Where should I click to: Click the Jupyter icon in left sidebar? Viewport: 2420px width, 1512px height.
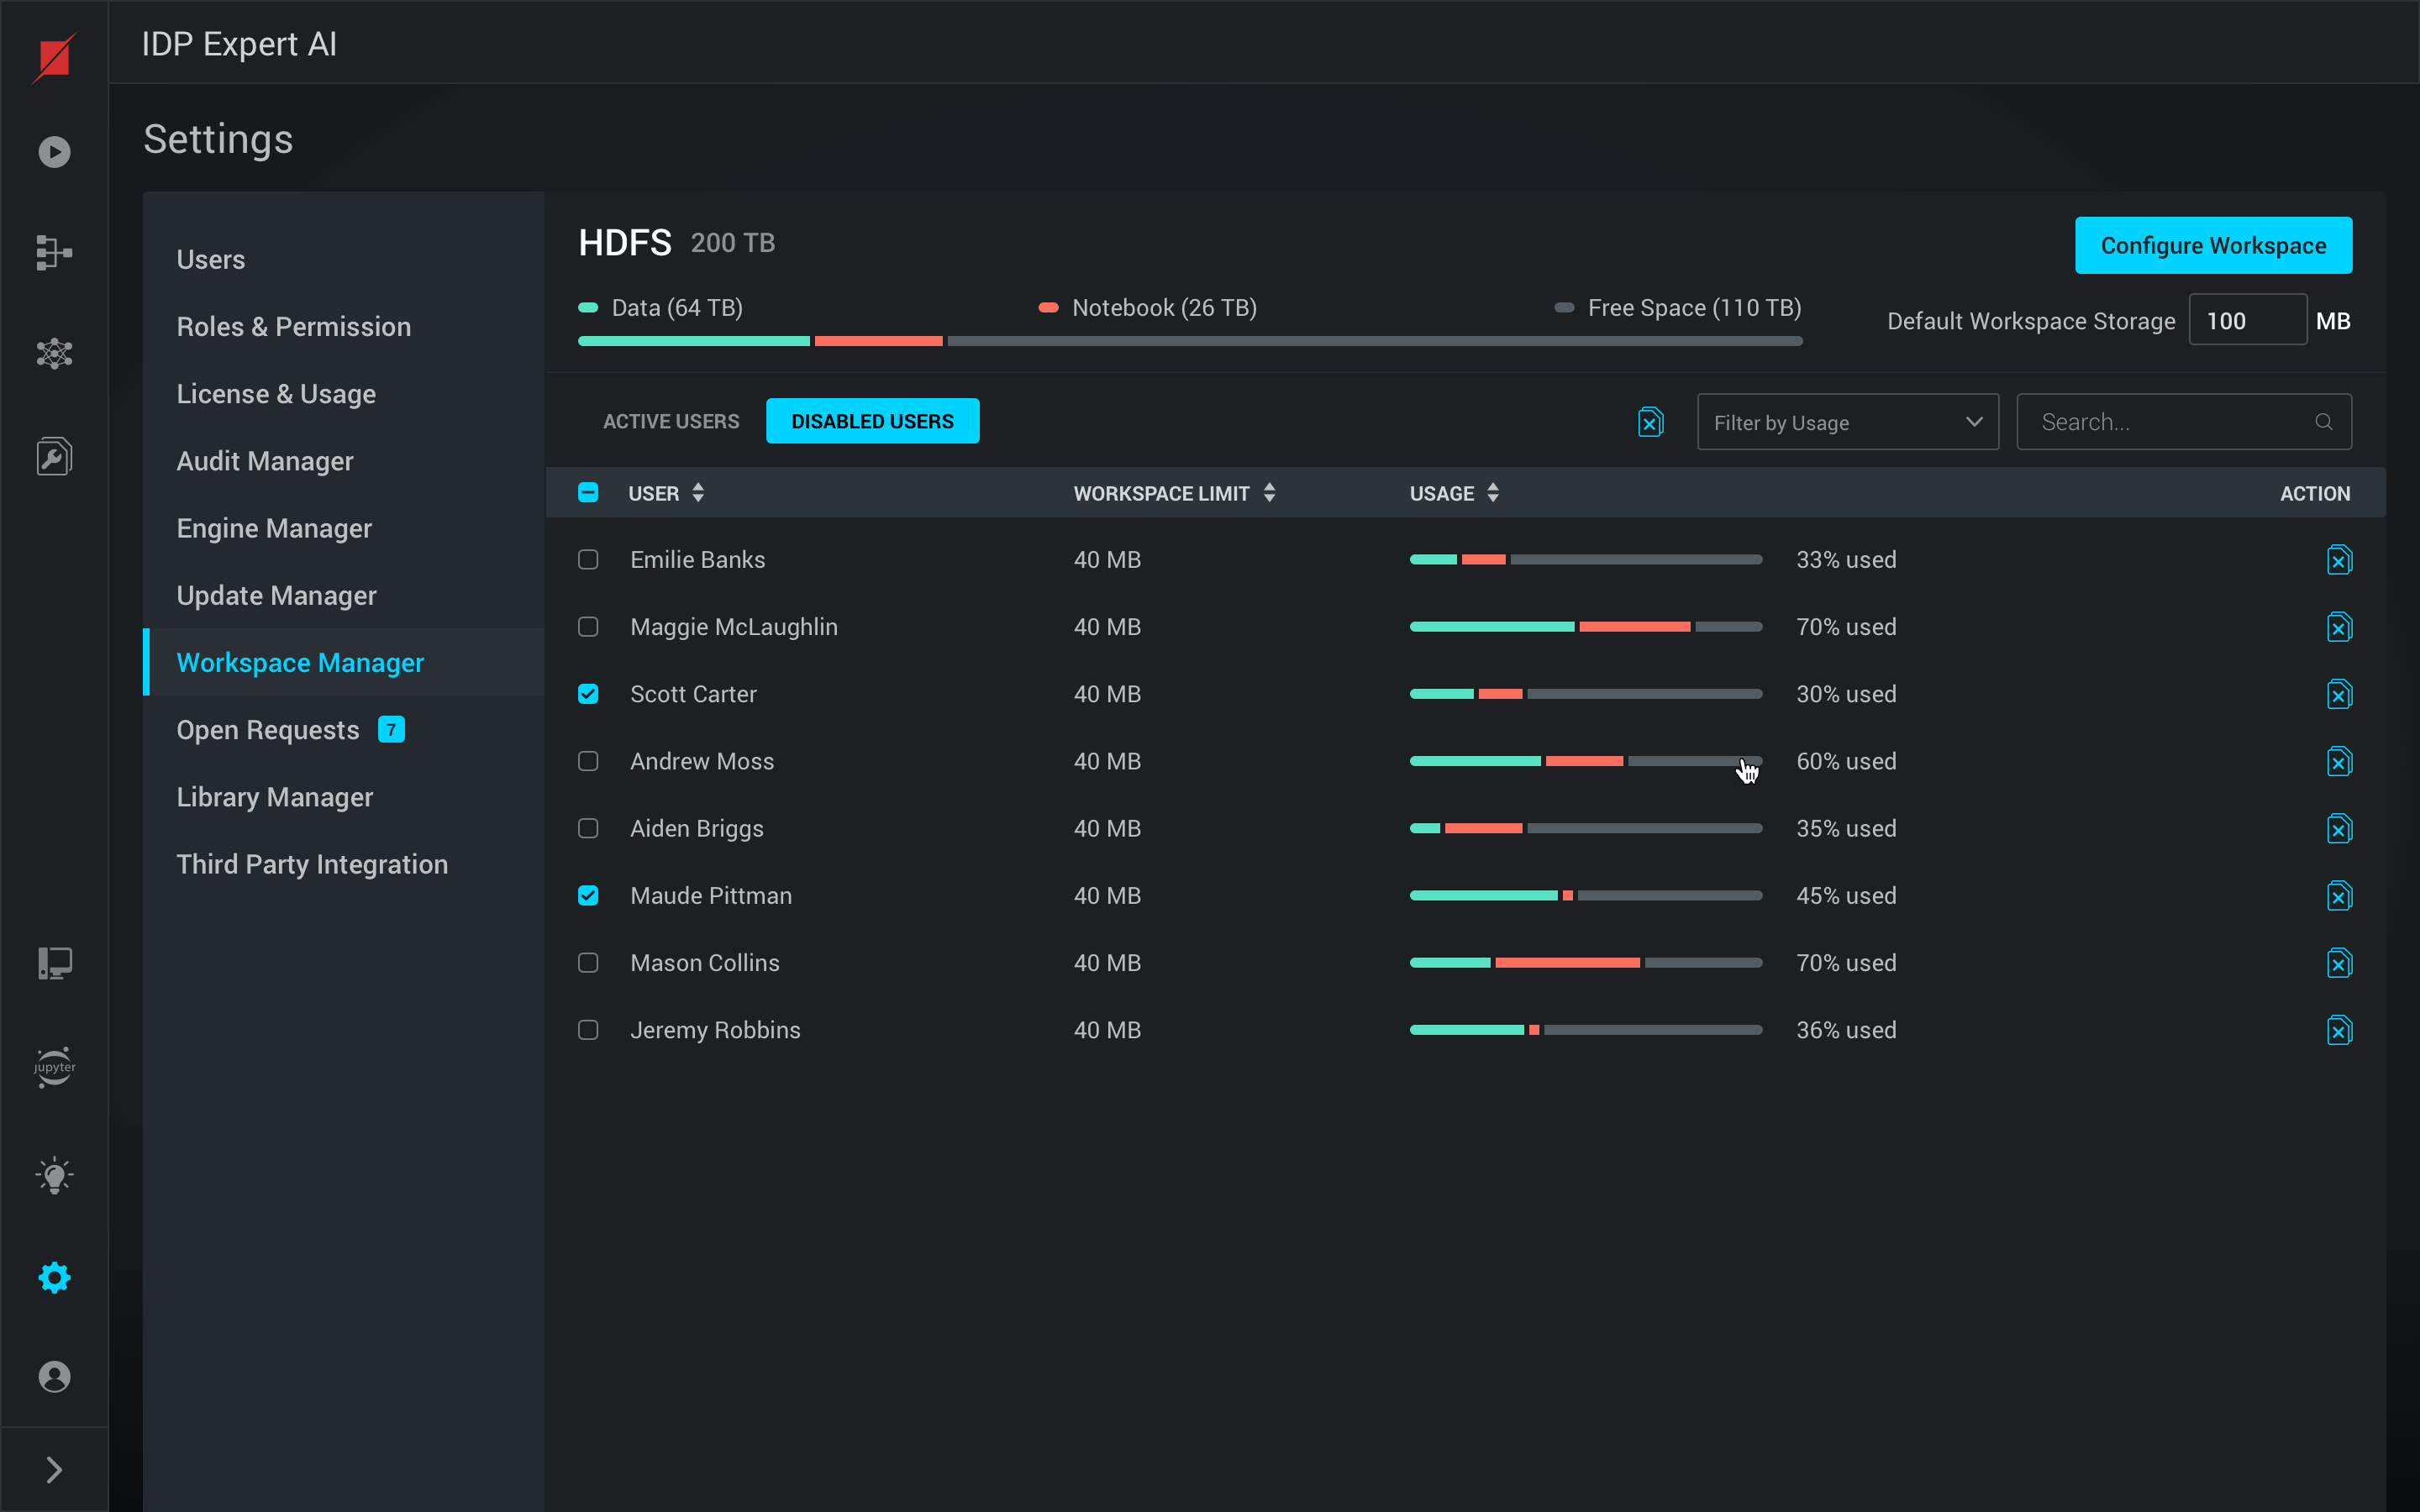[54, 1067]
